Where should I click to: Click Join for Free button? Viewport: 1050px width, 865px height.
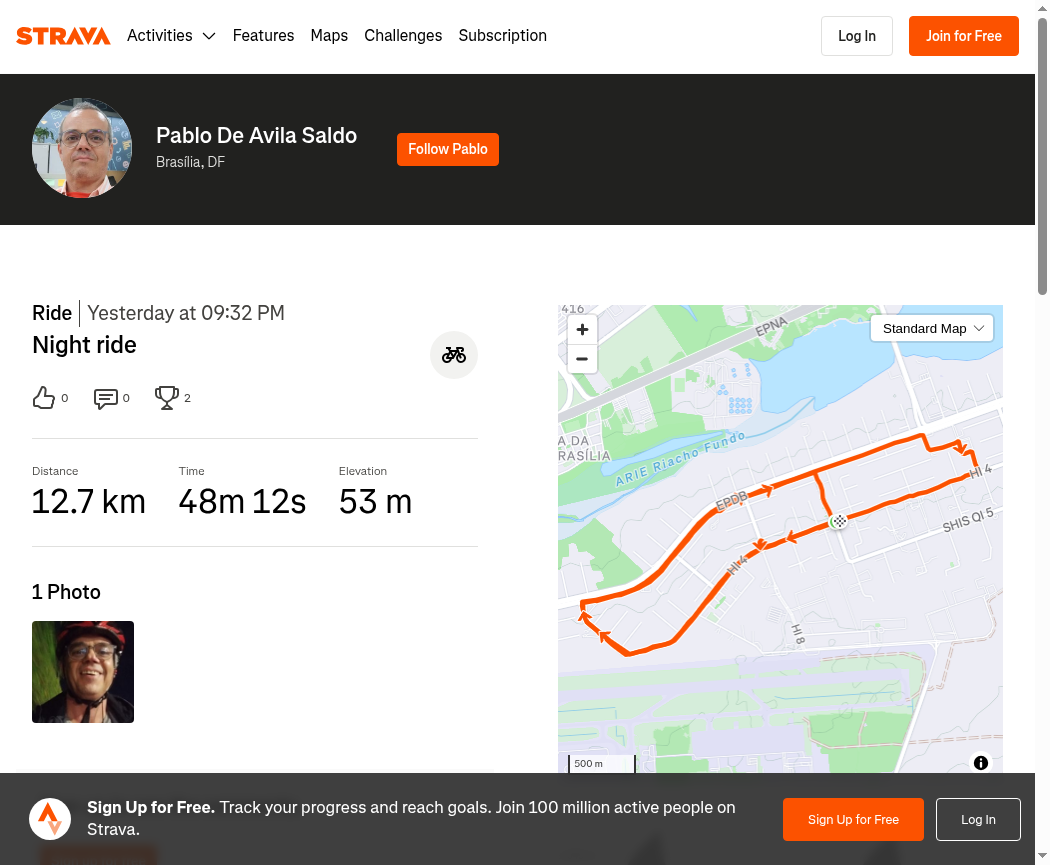[x=964, y=36]
